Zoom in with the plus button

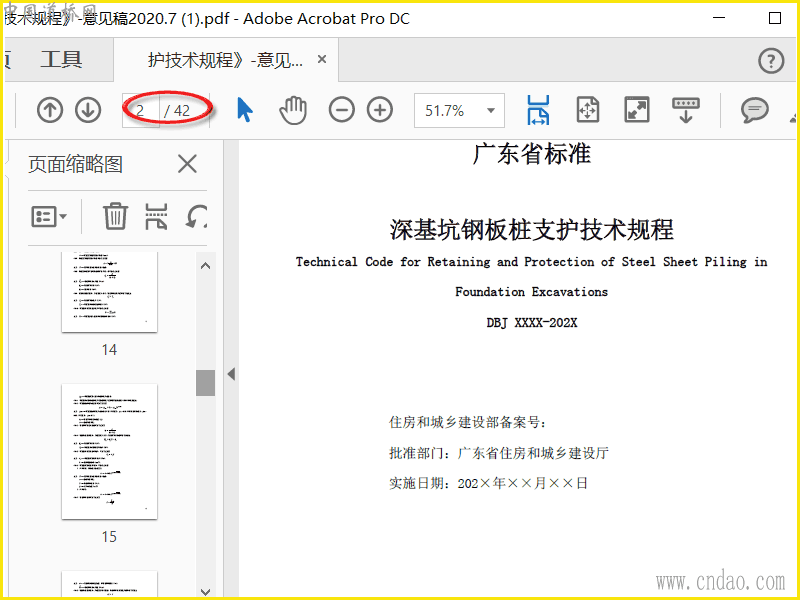[380, 110]
